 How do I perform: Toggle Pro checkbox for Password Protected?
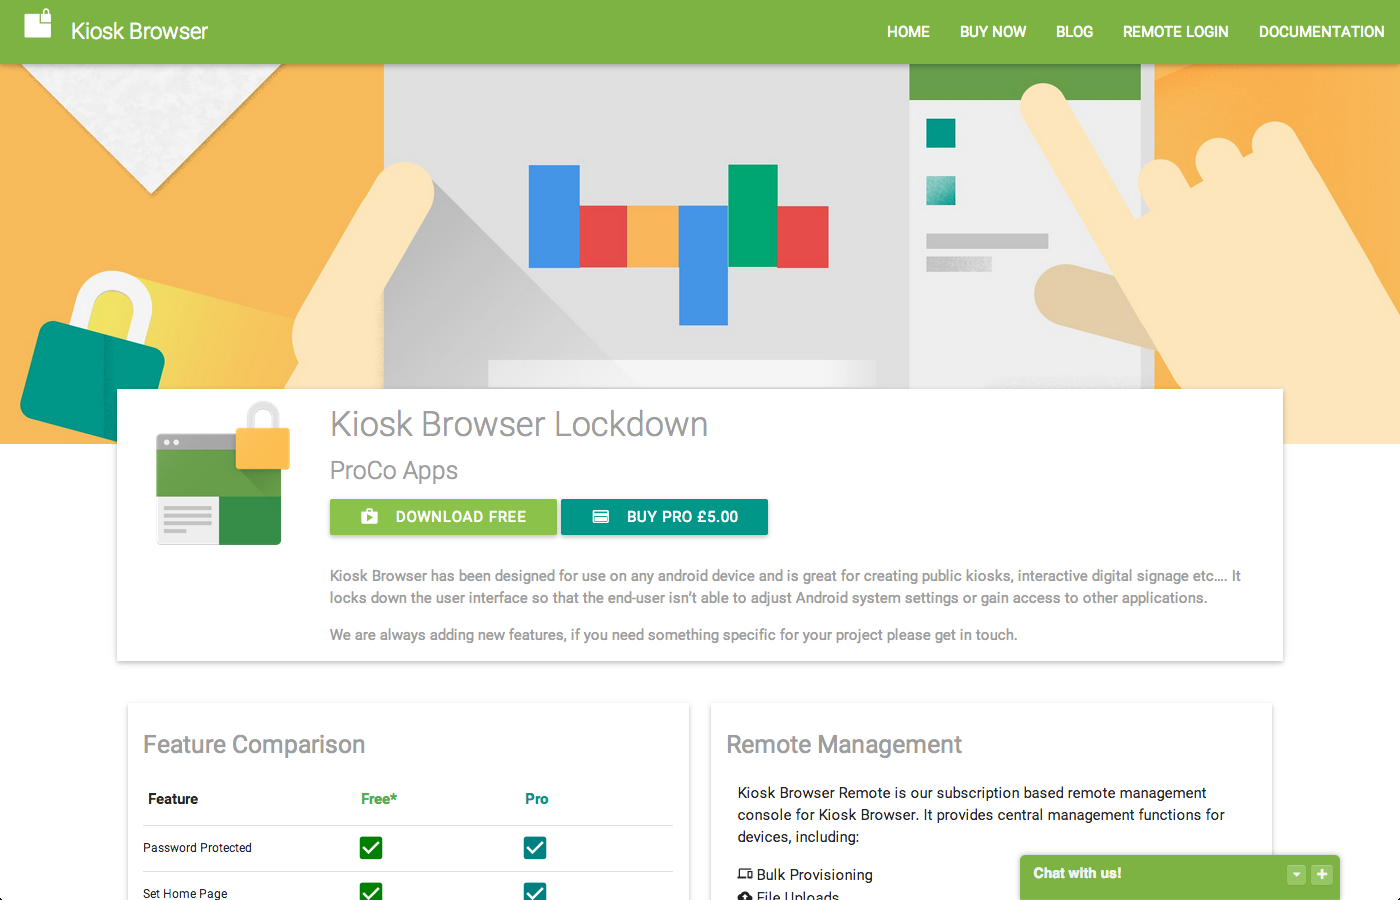click(x=535, y=848)
